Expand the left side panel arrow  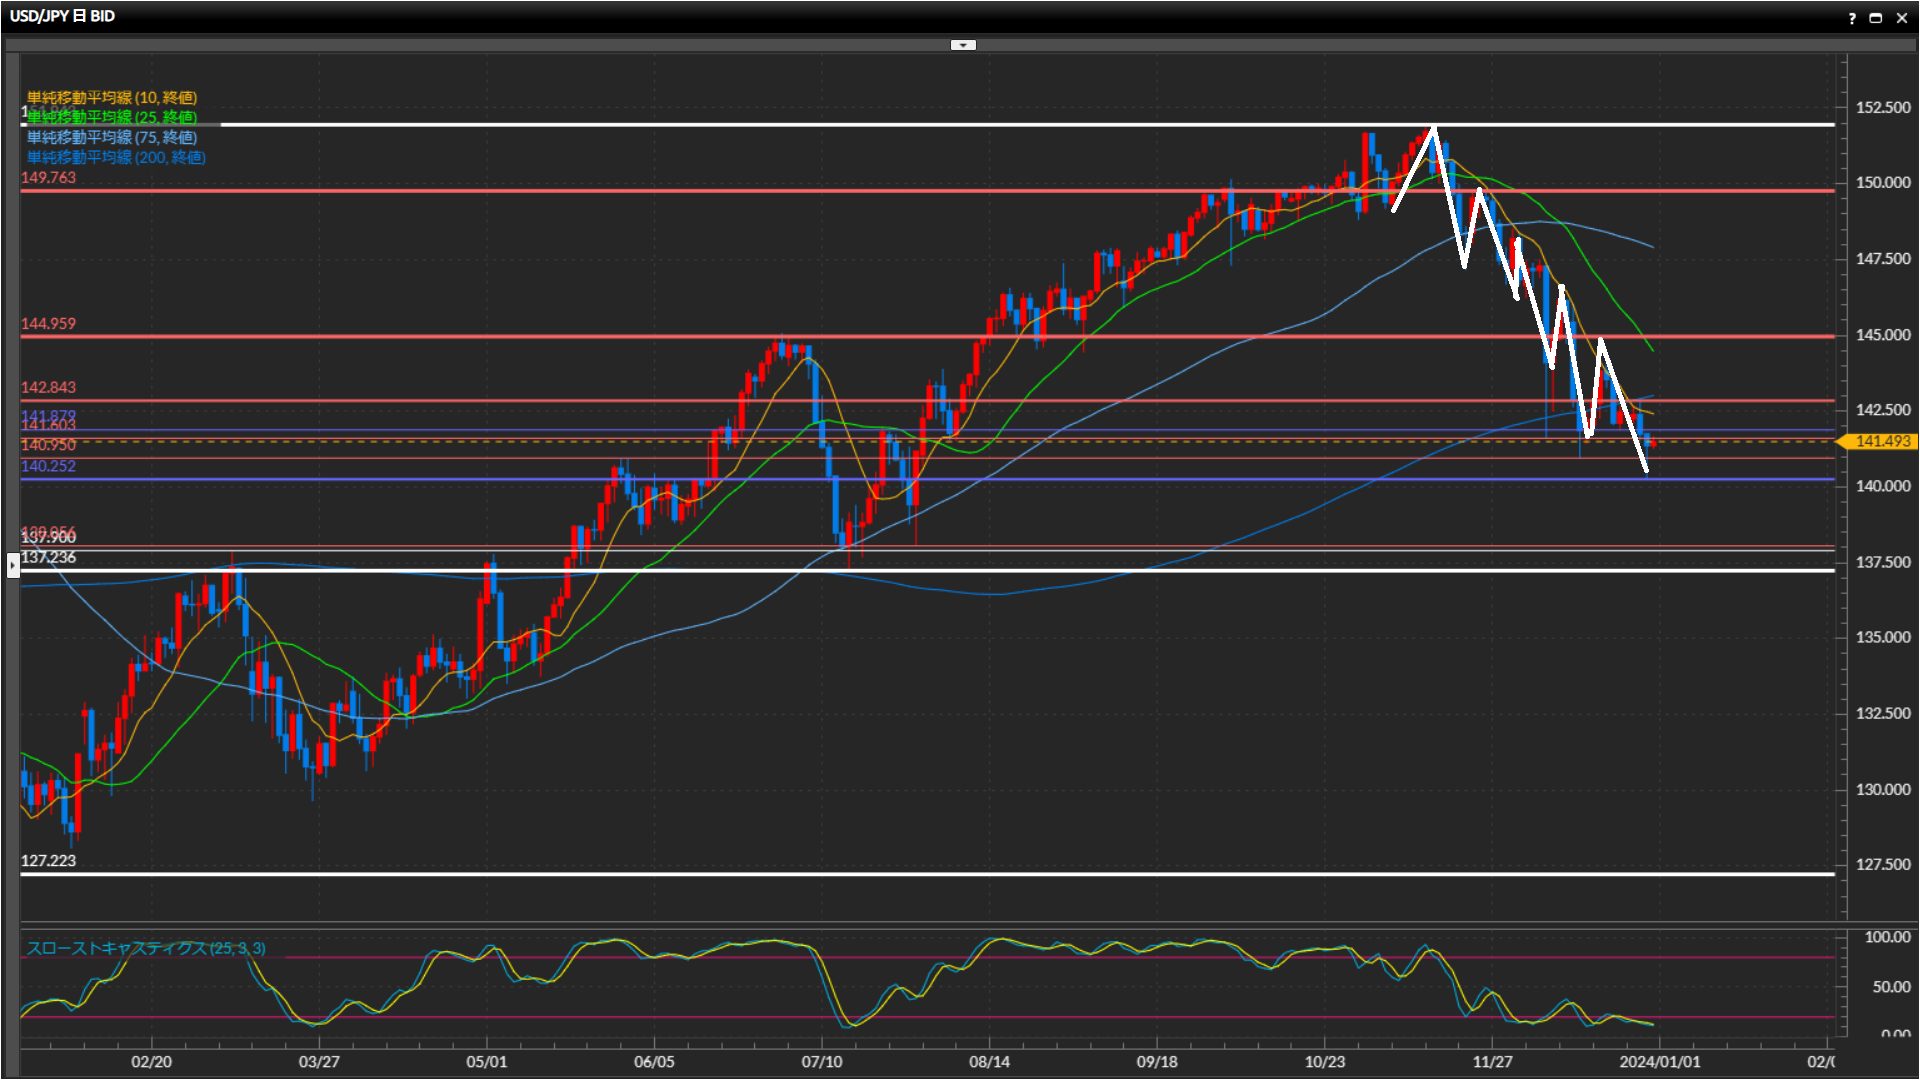click(12, 566)
